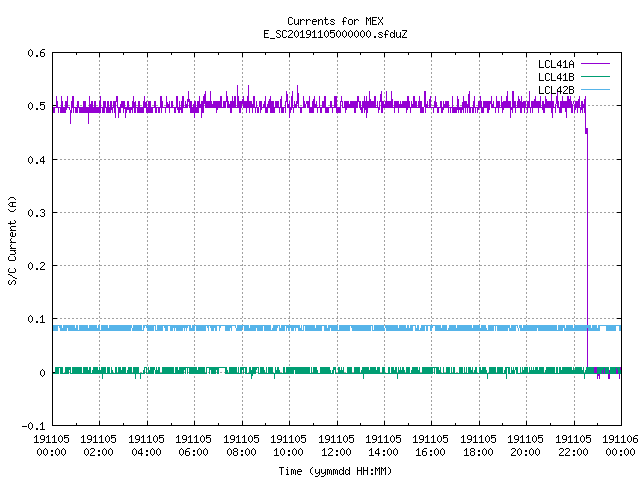Click the purple LCL41A legend line sample

pyautogui.click(x=595, y=64)
